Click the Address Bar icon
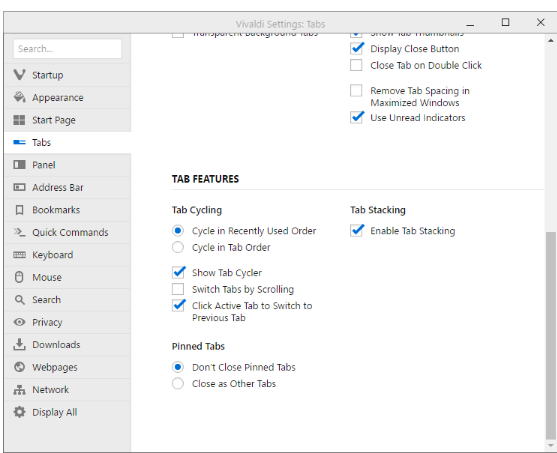Screen dimensions: 557x453 (19, 187)
